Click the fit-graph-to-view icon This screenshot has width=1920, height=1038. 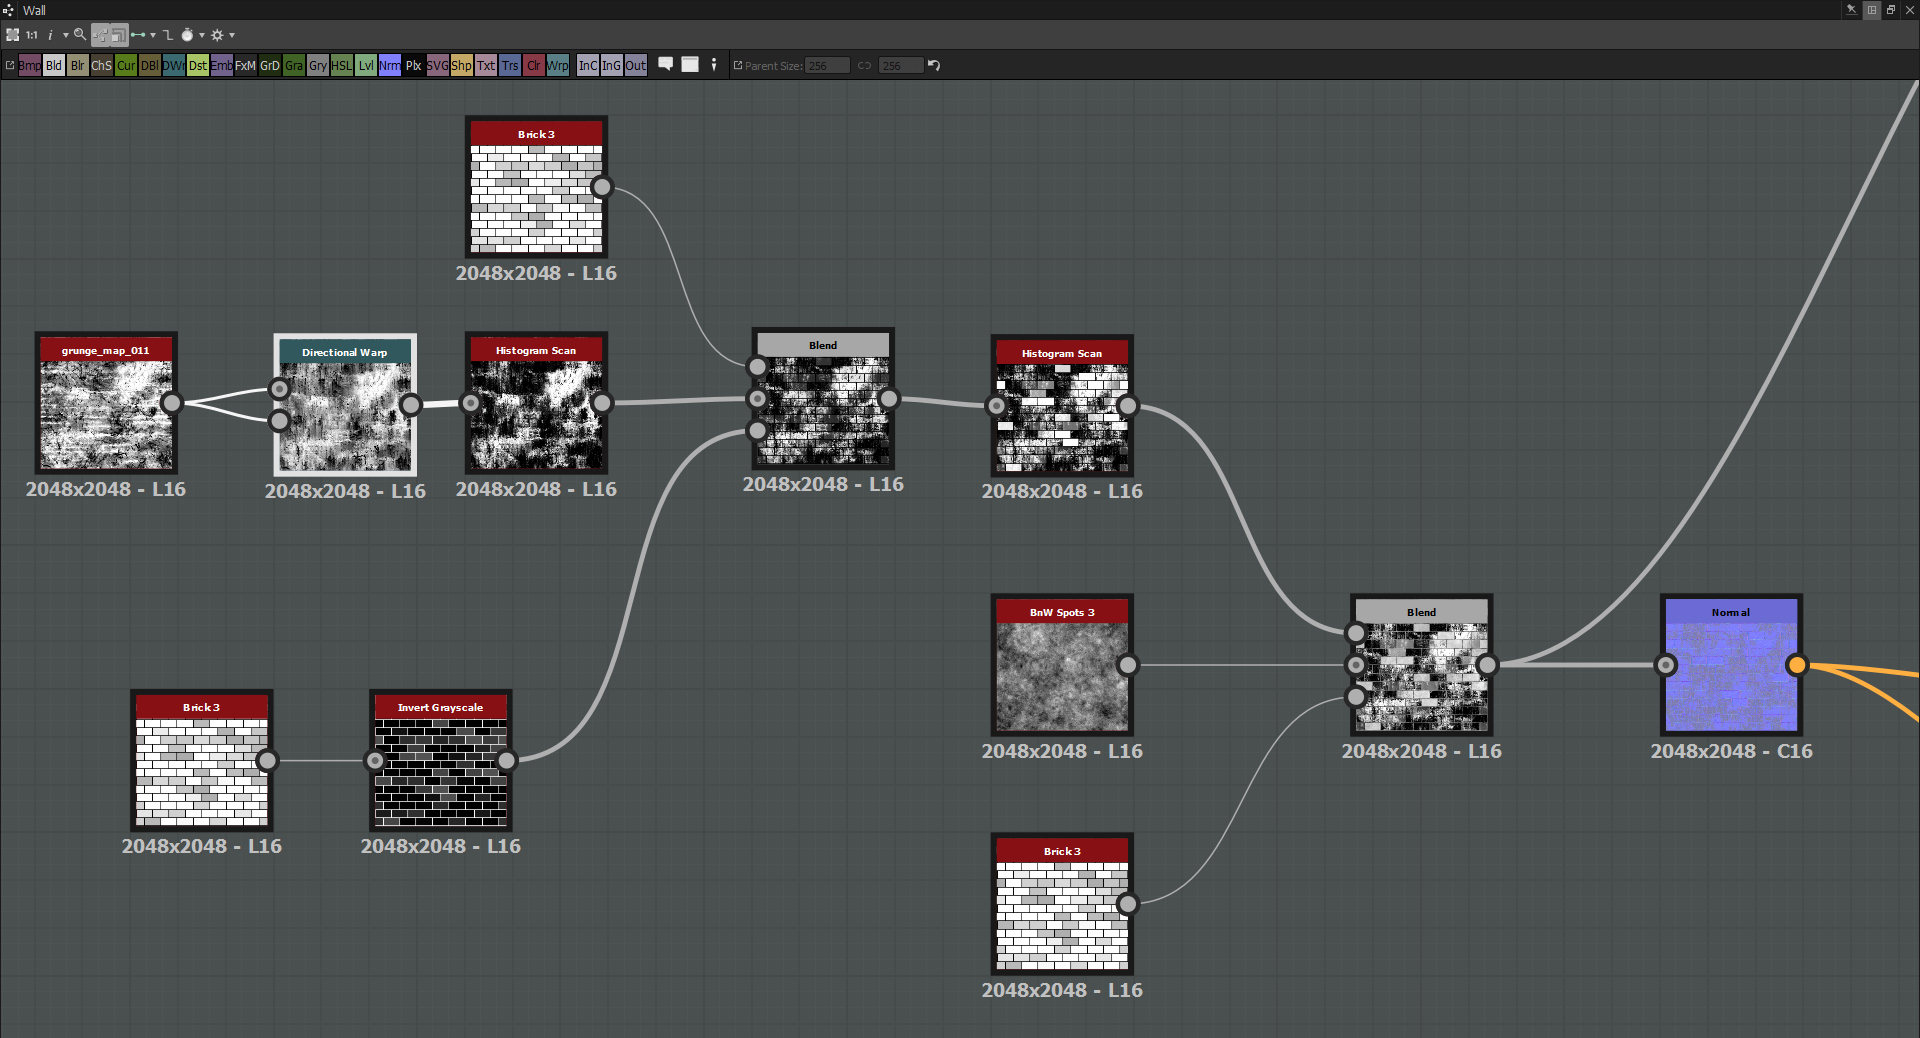(13, 35)
